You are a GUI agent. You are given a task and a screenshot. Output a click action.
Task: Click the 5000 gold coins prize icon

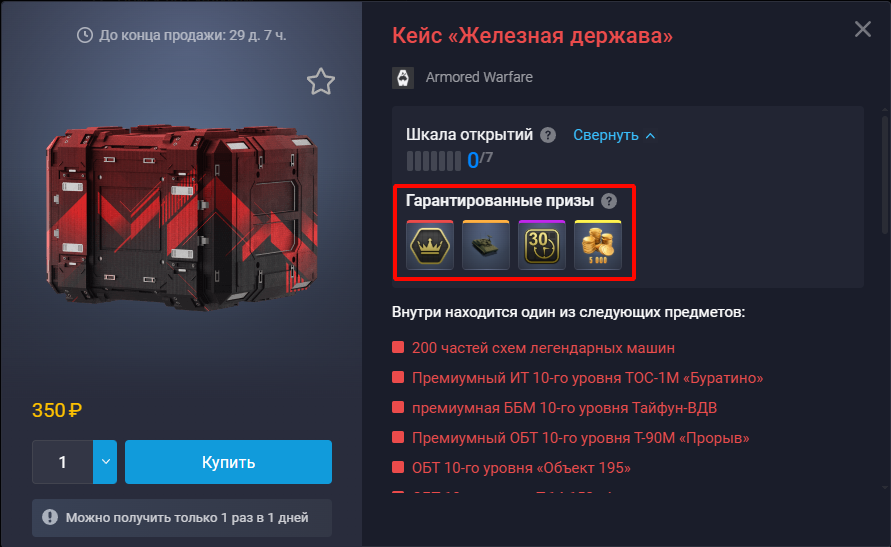point(598,245)
